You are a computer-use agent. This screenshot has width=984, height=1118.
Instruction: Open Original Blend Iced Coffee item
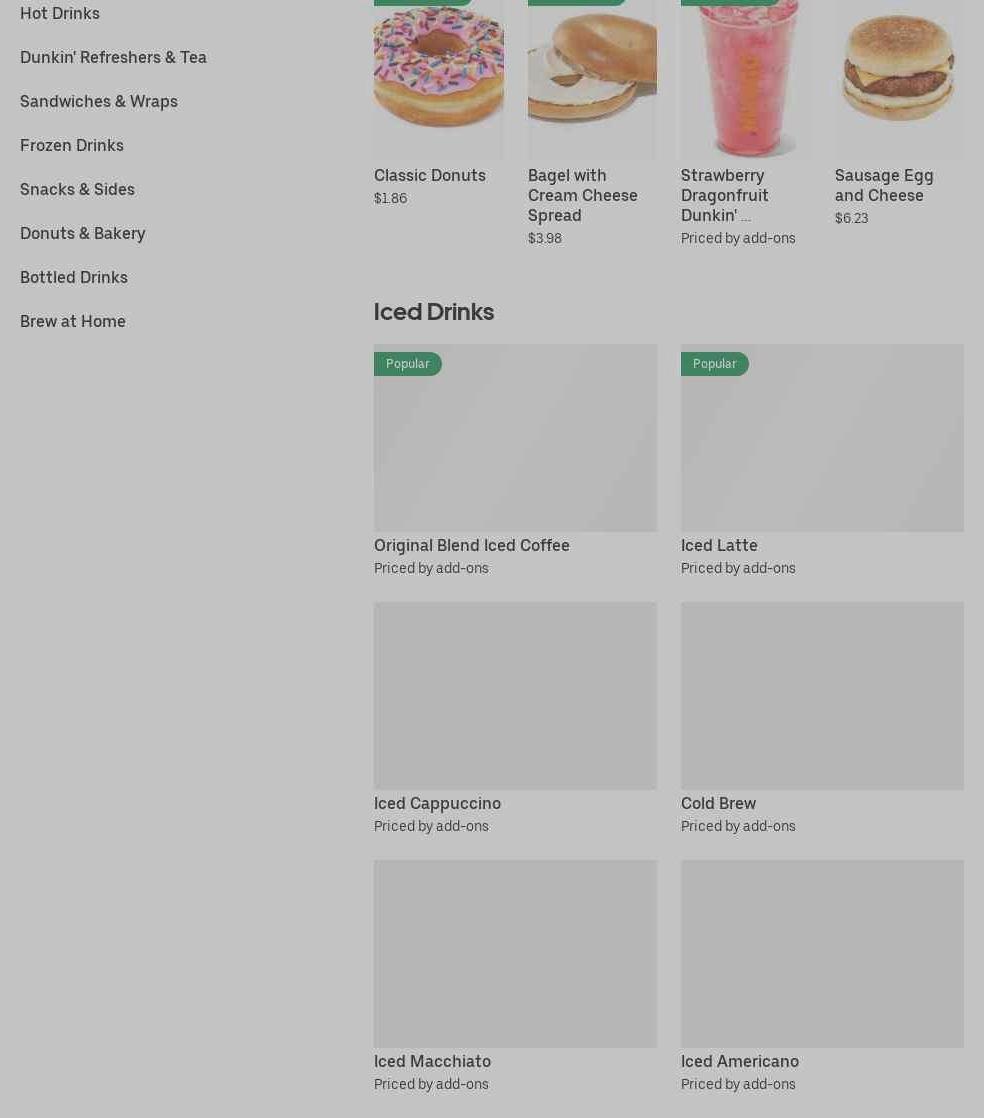(x=516, y=461)
